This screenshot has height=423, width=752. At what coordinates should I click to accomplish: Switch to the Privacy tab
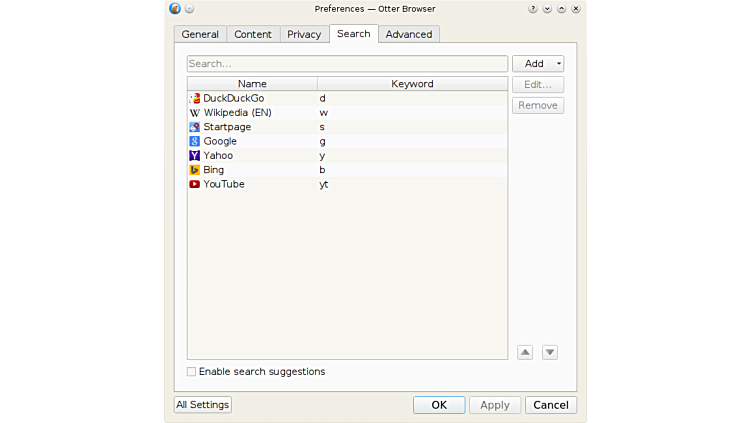[x=304, y=34]
